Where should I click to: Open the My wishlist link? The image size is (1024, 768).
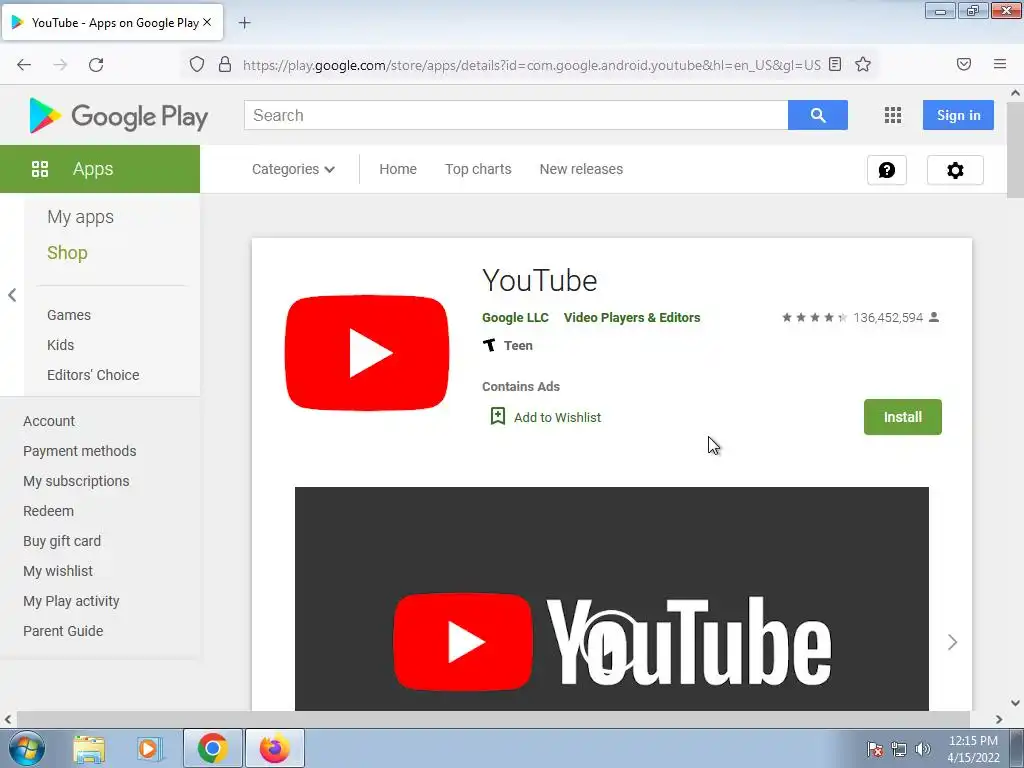click(x=58, y=571)
